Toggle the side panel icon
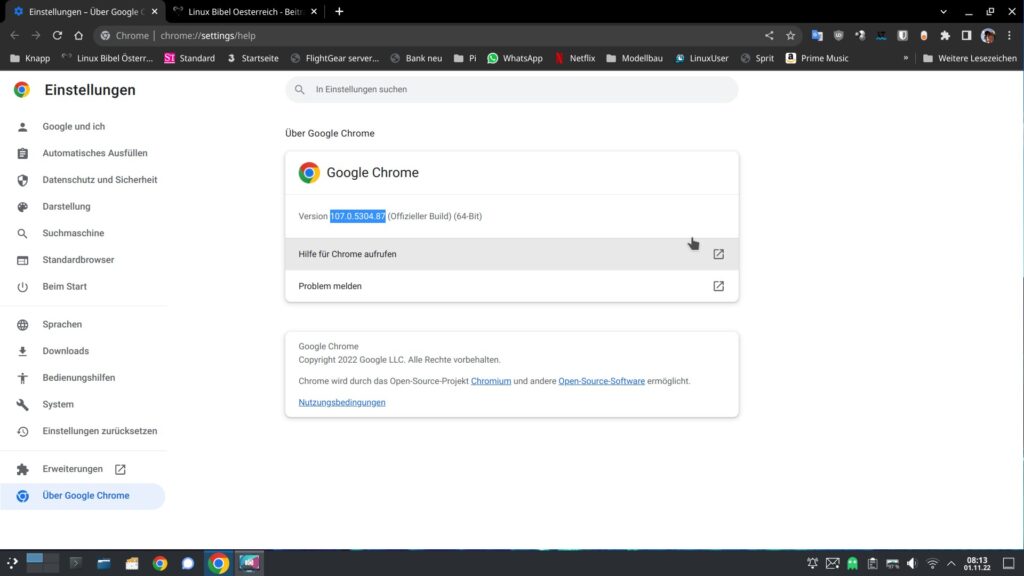Viewport: 1024px width, 576px height. coord(966,36)
